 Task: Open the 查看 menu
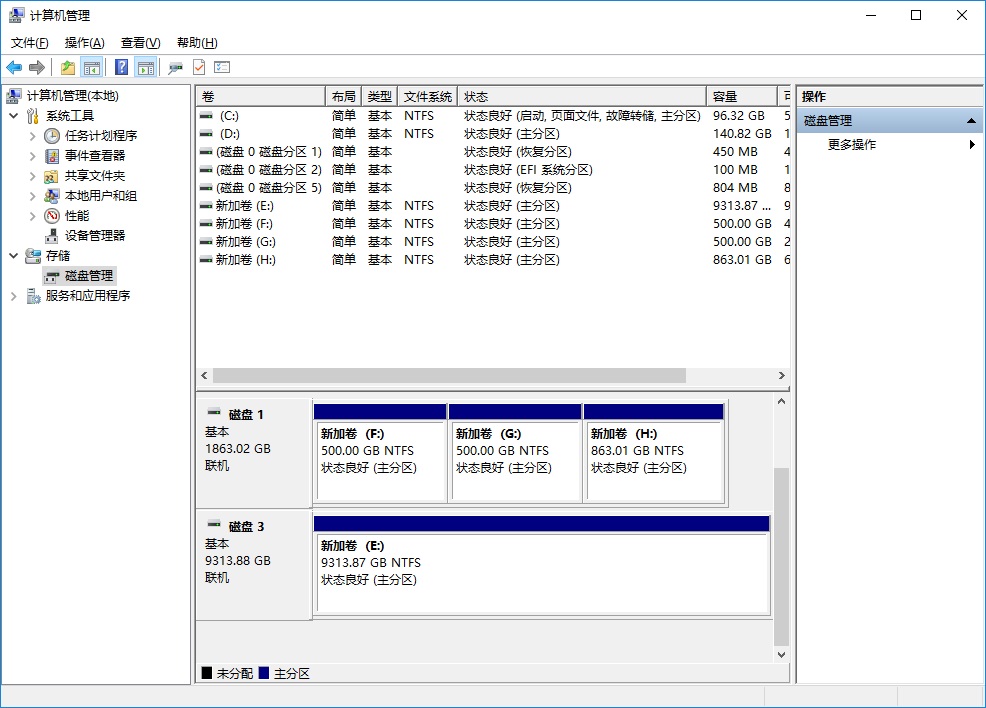point(139,42)
